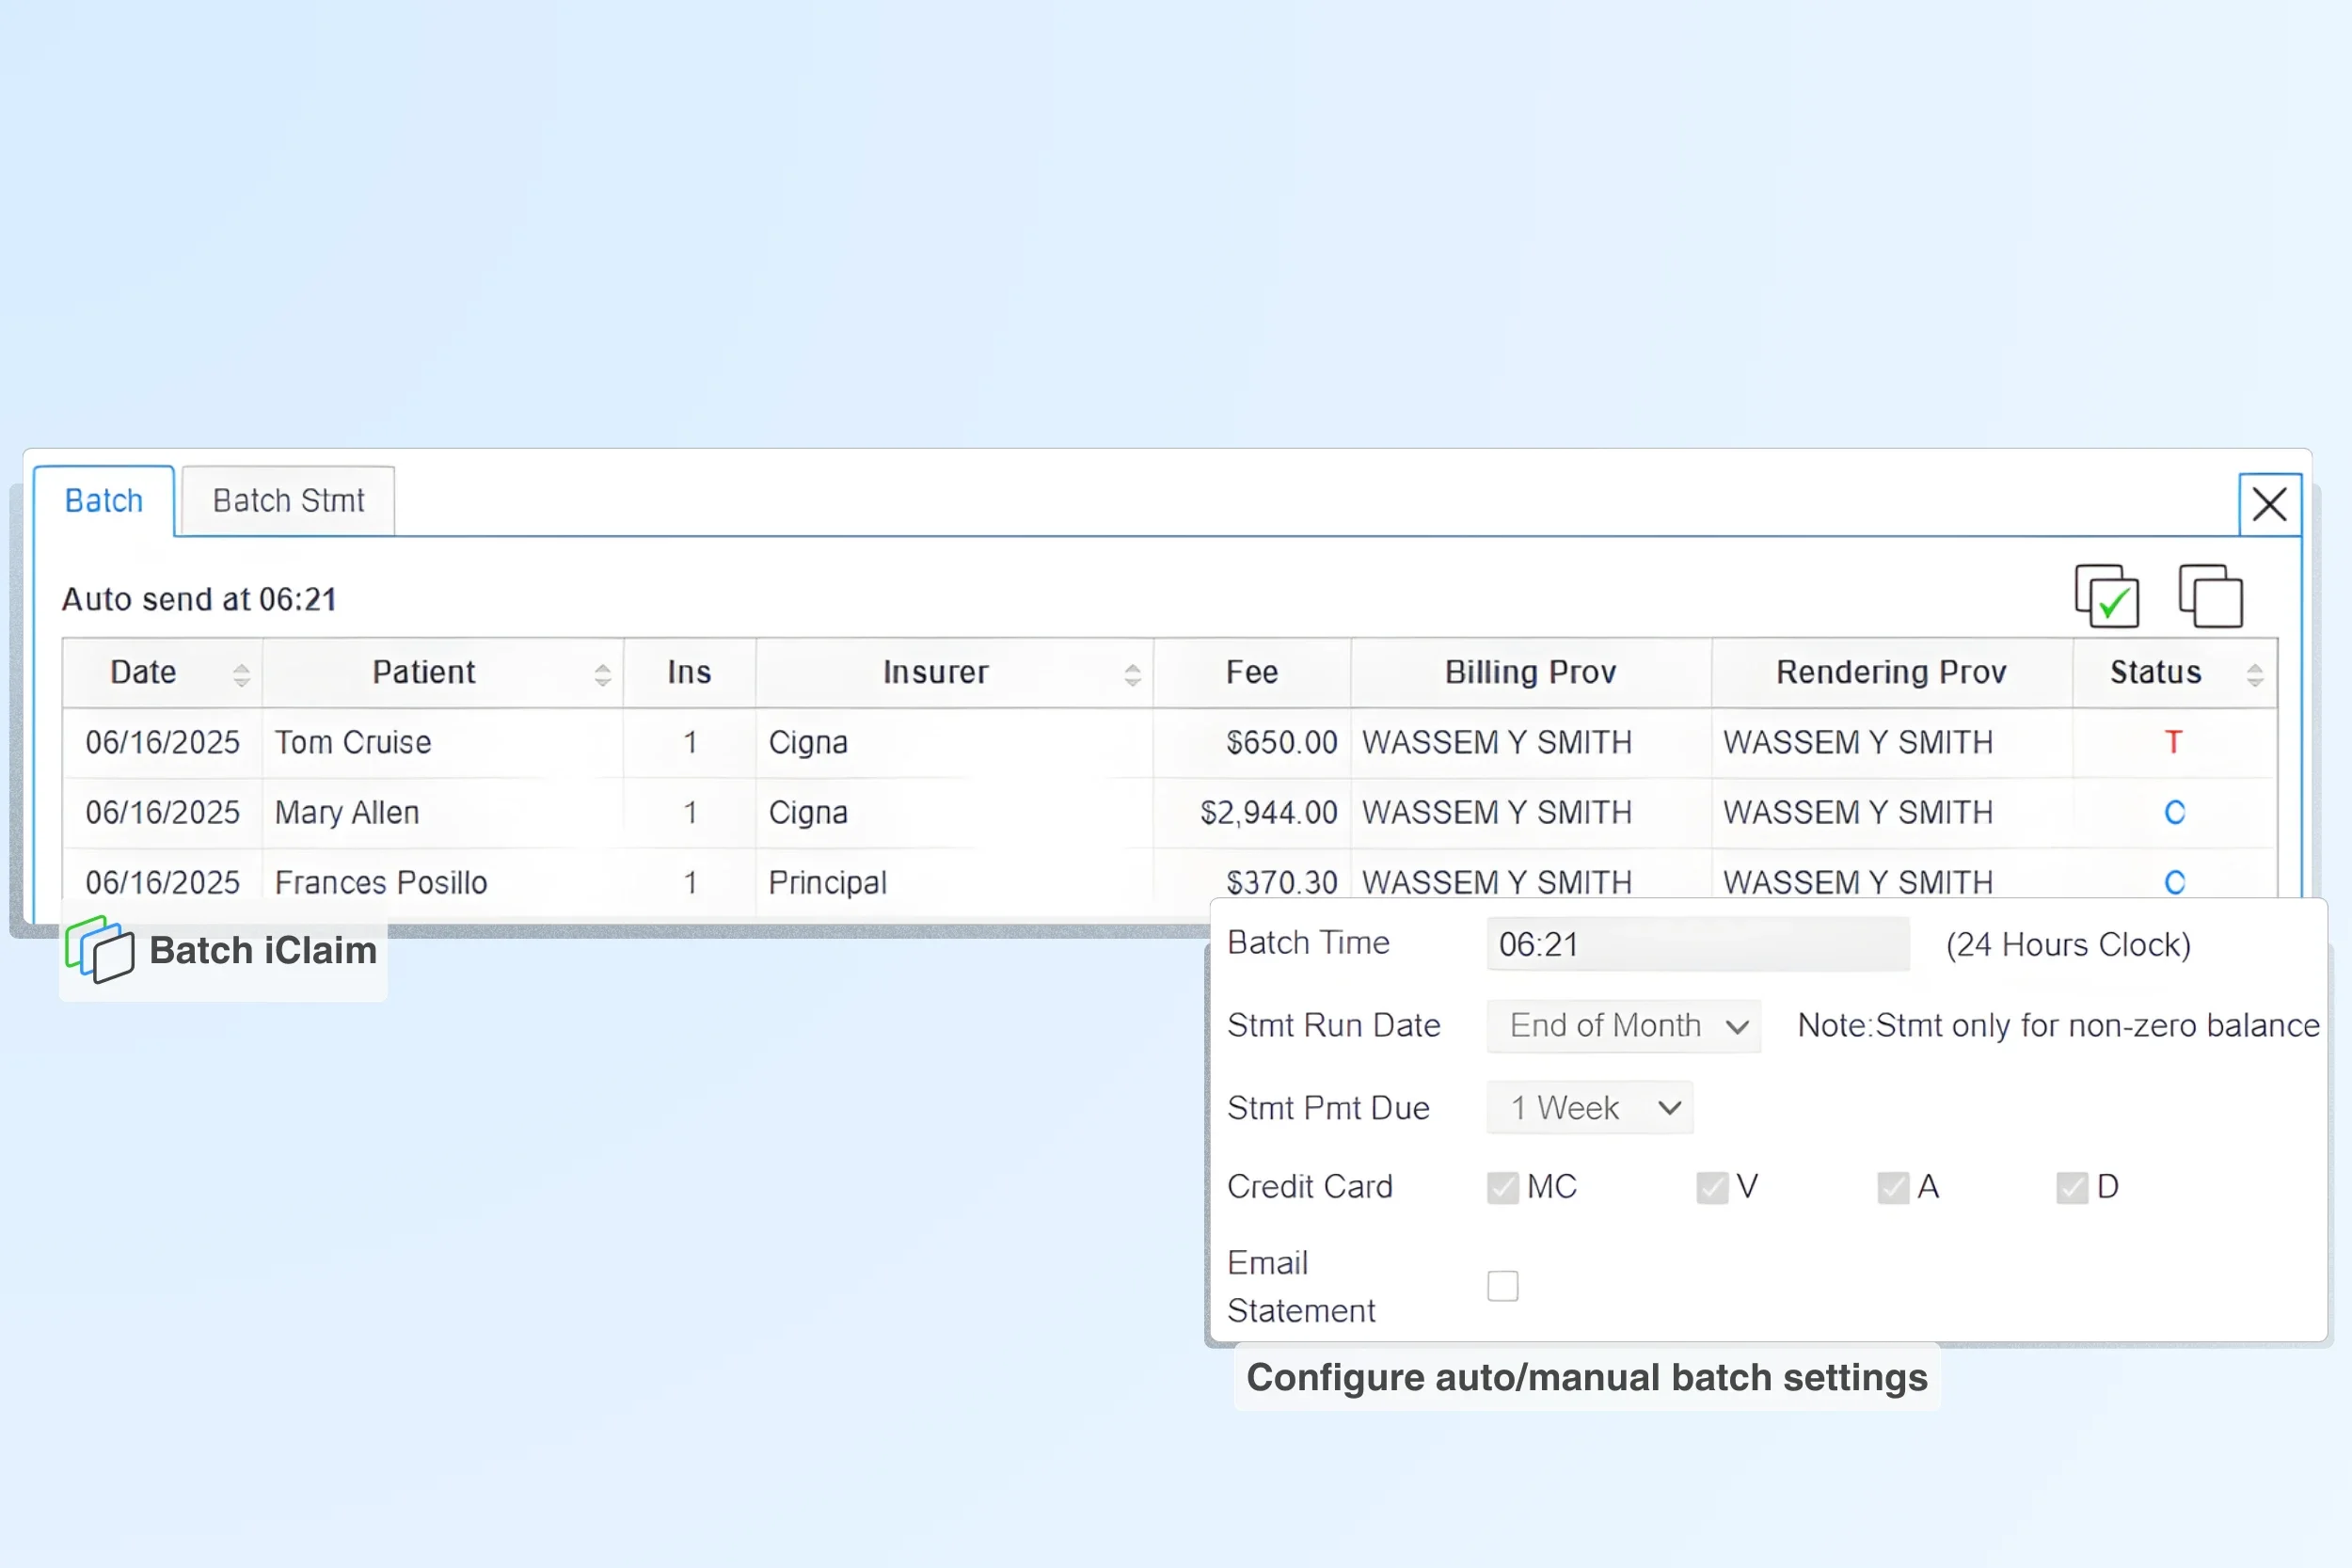Viewport: 2352px width, 1568px height.
Task: Close the Batch iClaim dialog
Action: (2270, 505)
